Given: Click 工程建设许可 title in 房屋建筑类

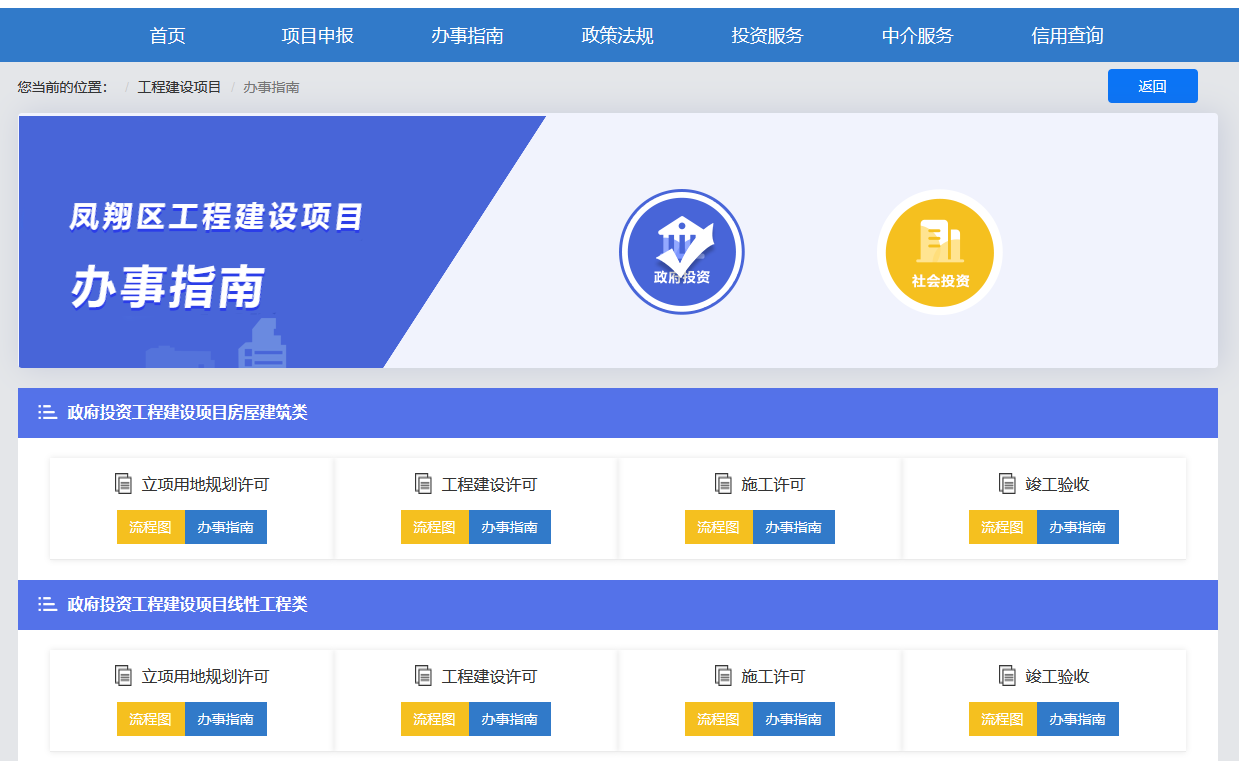Looking at the screenshot, I should click(489, 485).
